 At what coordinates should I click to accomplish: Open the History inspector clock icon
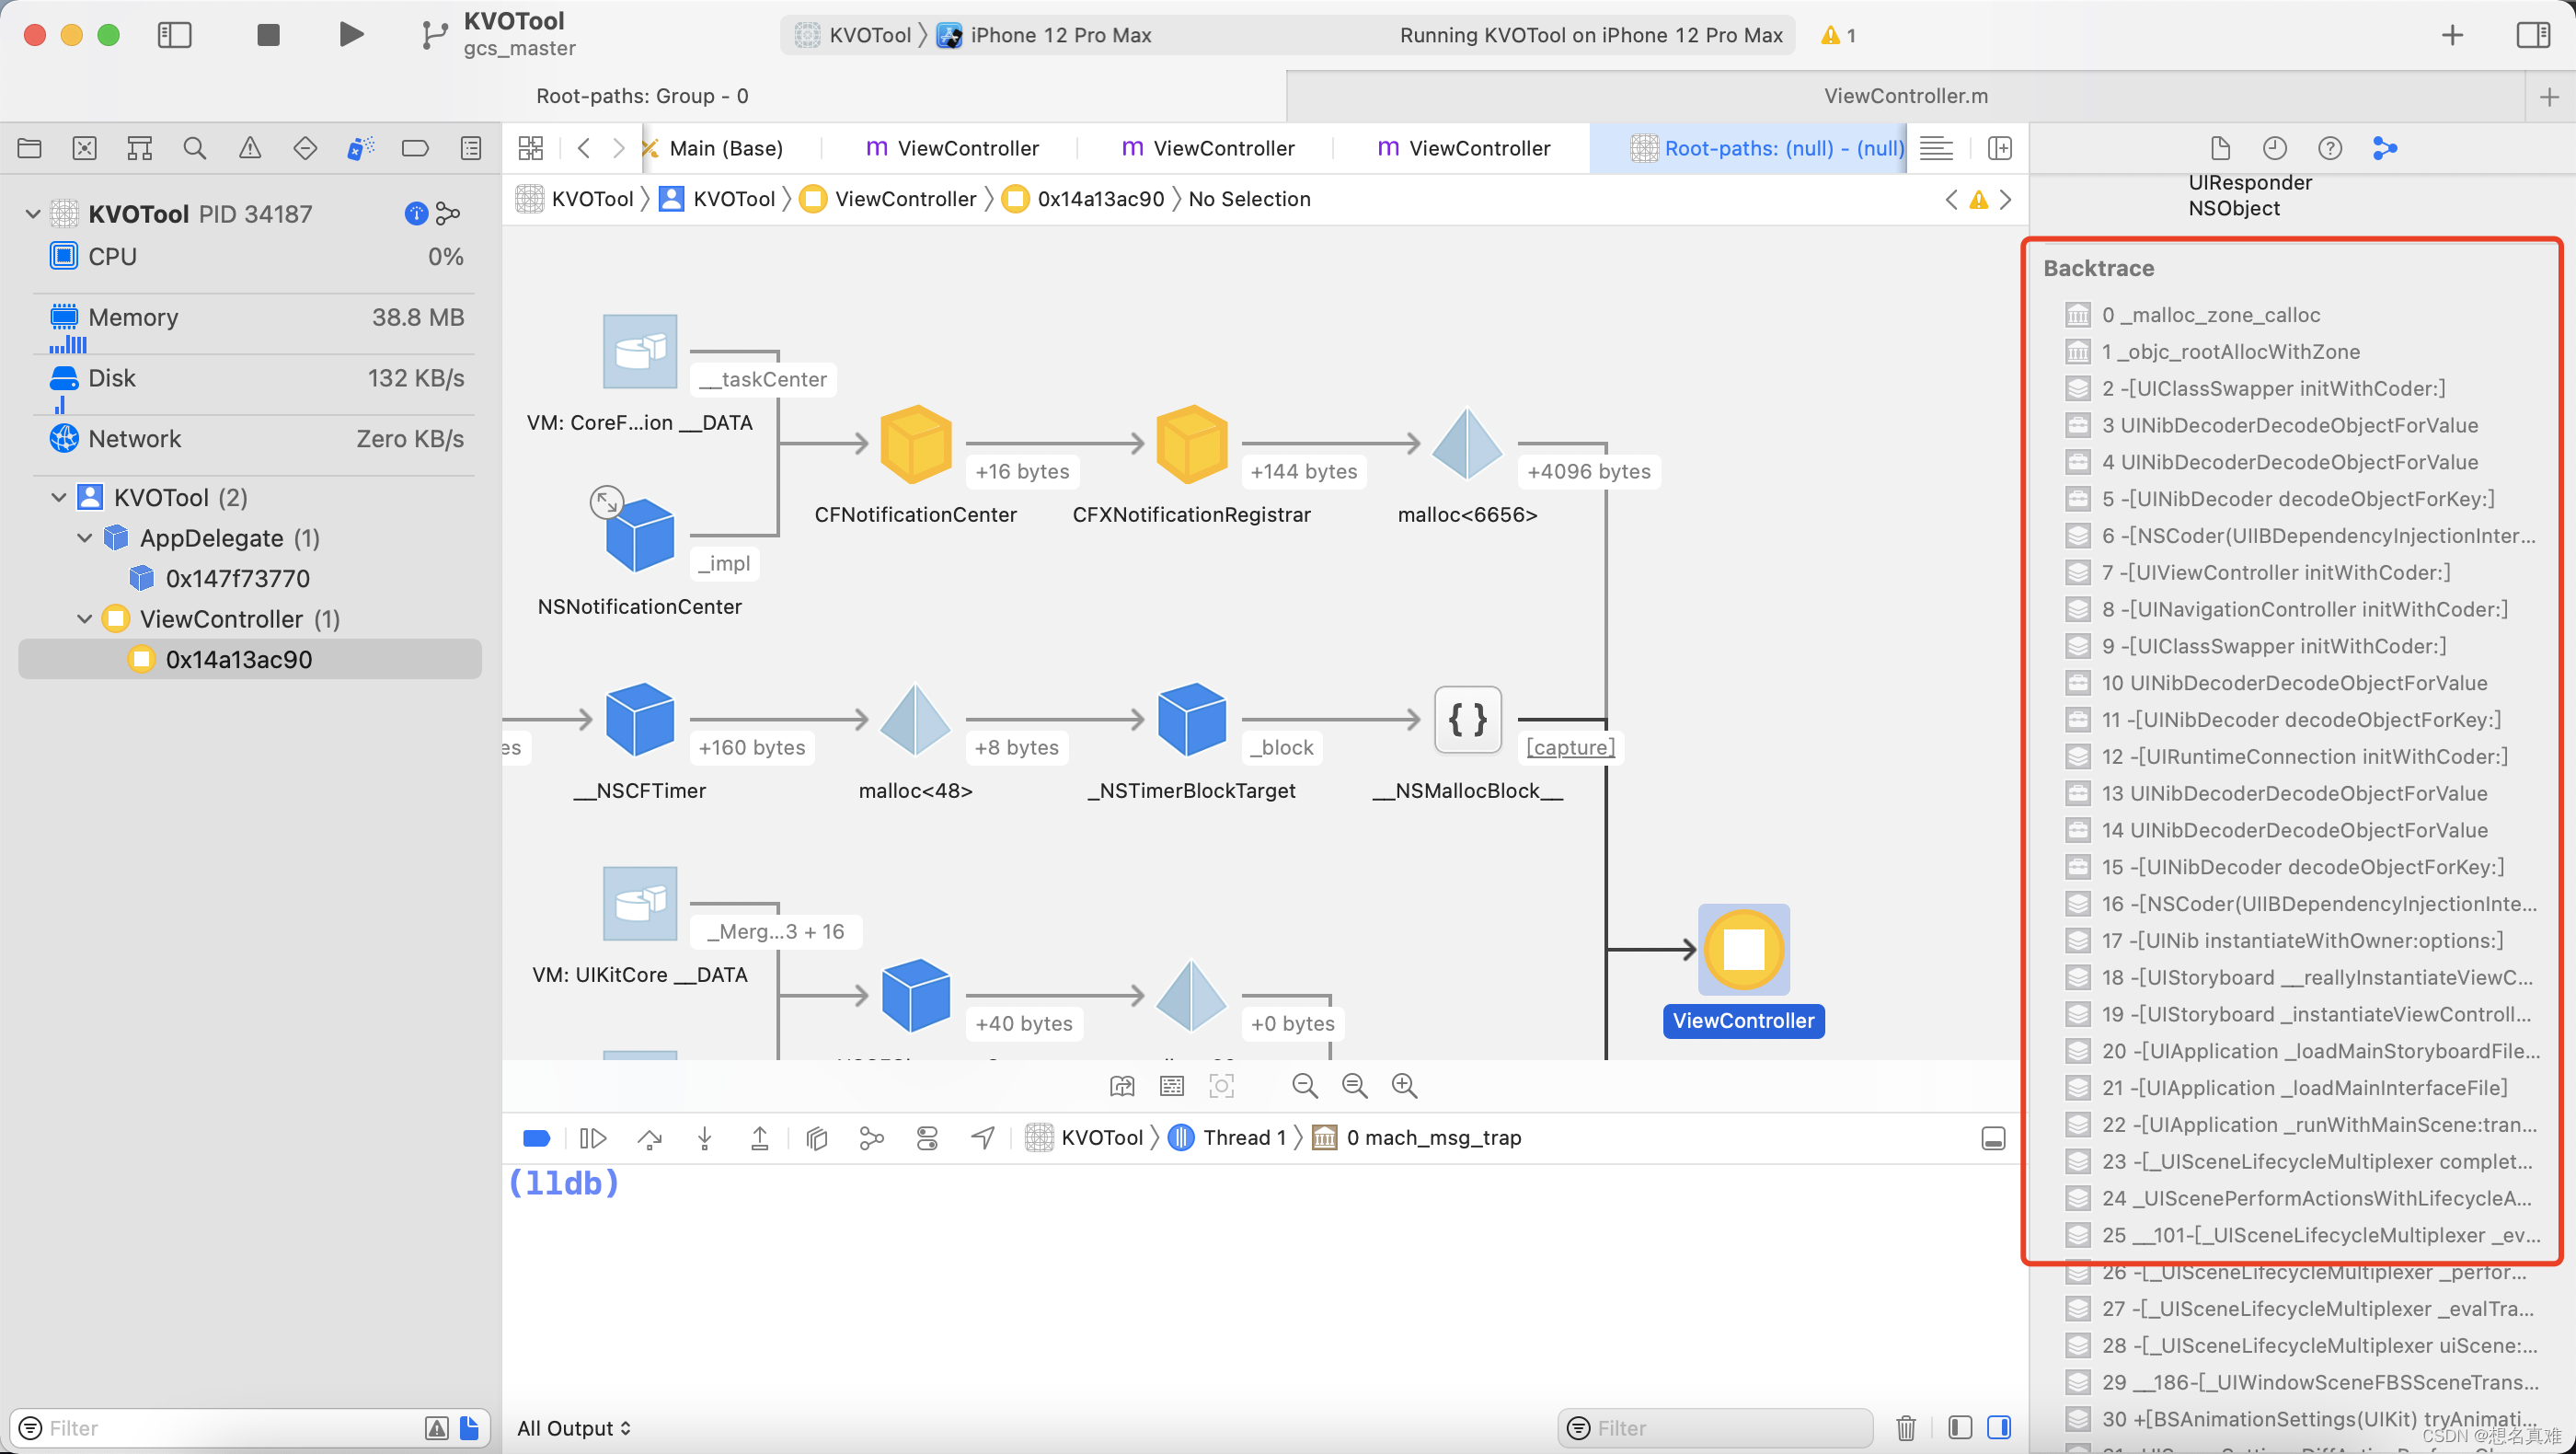[x=2275, y=149]
